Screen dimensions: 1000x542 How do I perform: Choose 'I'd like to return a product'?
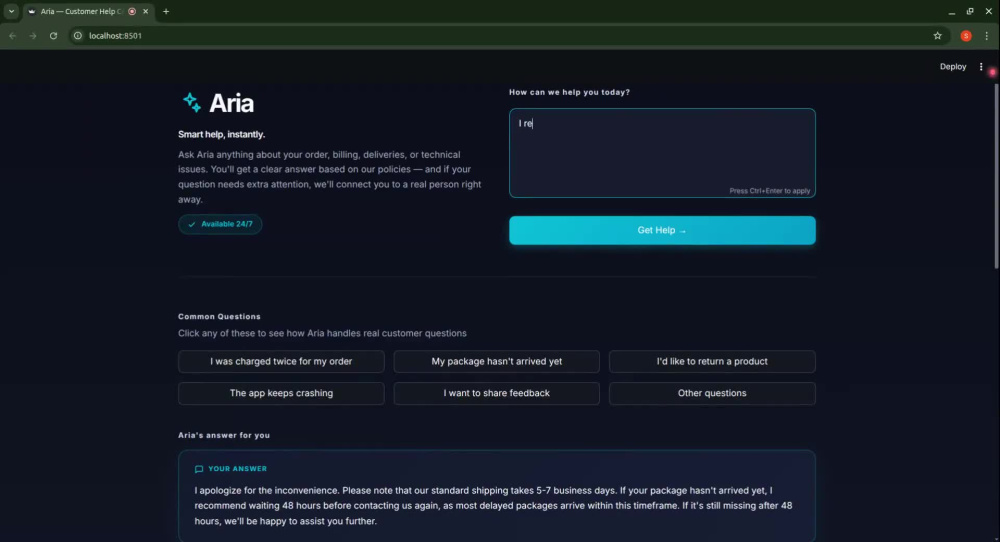pyautogui.click(x=712, y=361)
